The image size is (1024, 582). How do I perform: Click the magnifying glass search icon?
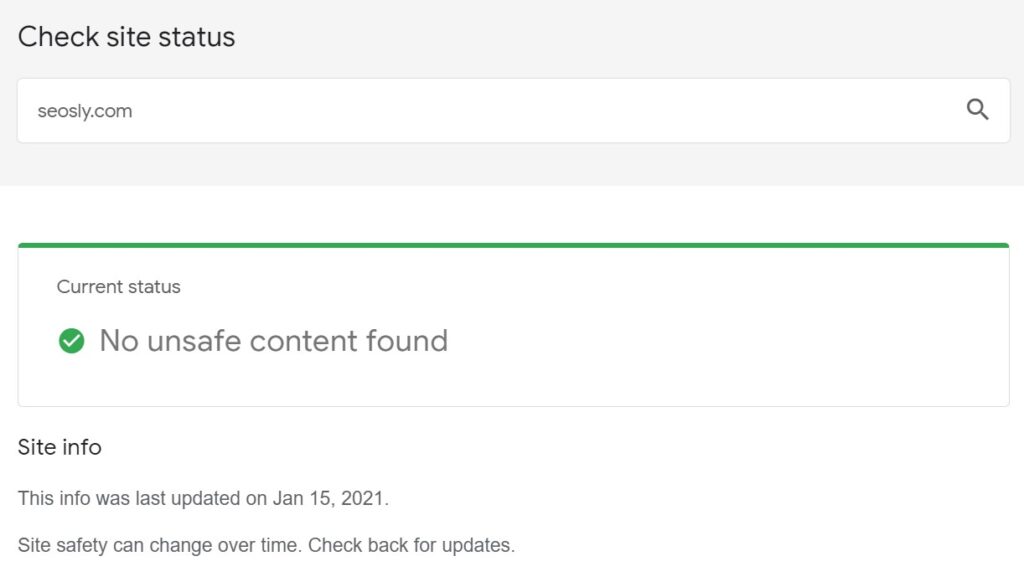tap(977, 110)
